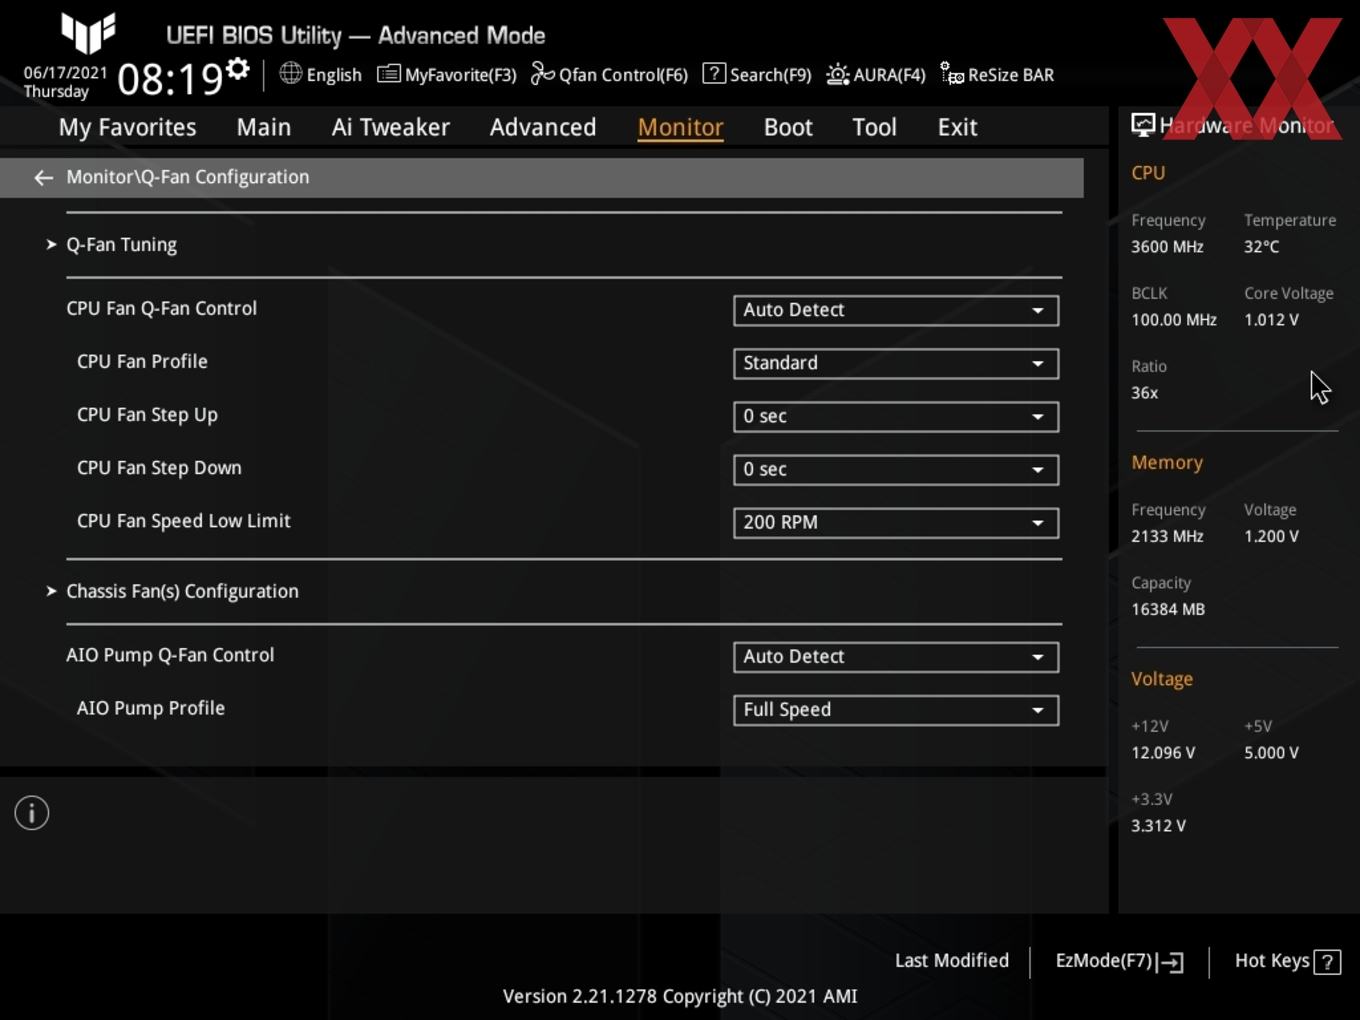Click the Memory voltage 1.200 V value

point(1271,536)
